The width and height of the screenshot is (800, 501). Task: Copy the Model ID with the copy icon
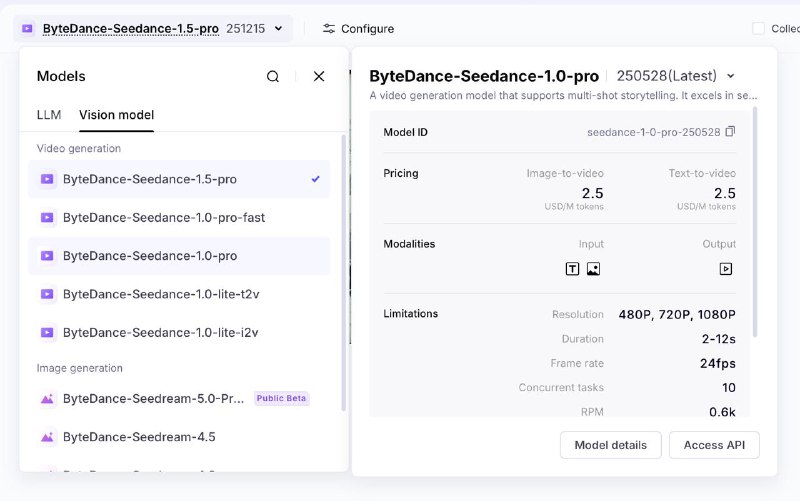tap(730, 132)
